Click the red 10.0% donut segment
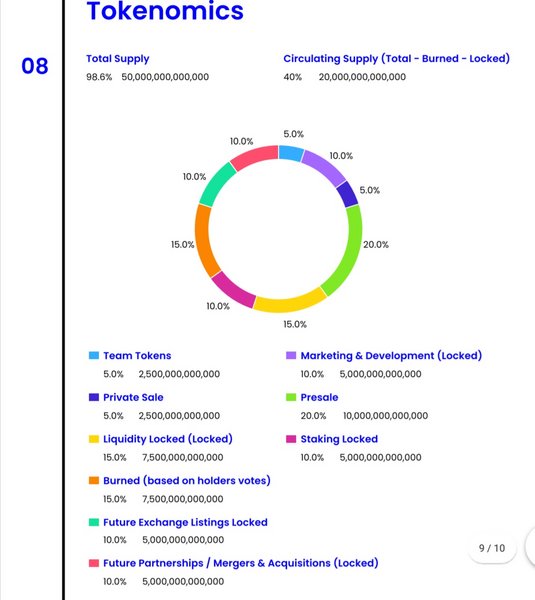 (255, 156)
